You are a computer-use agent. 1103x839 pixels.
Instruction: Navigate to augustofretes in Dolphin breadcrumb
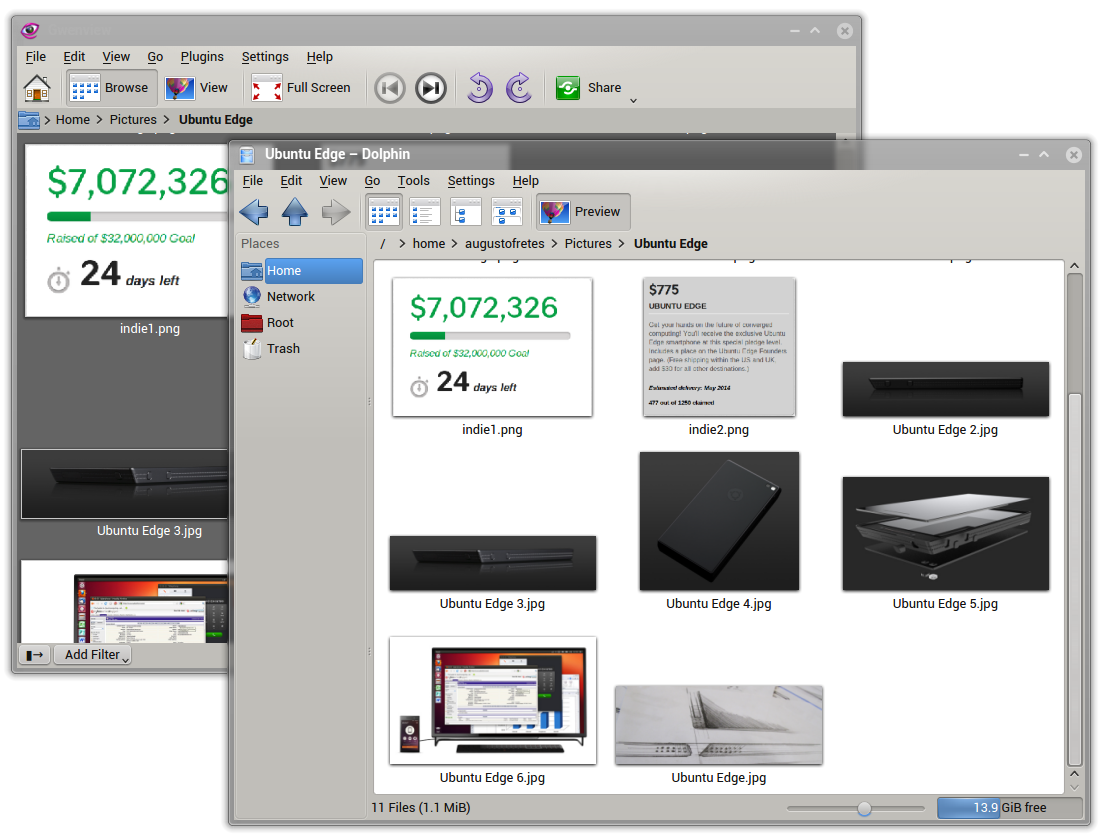(504, 244)
